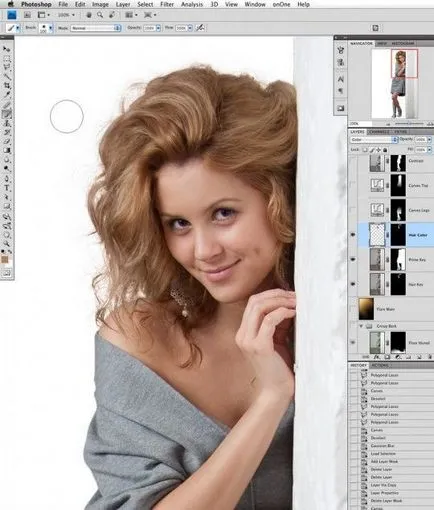
Task: Open the Filter menu
Action: (x=167, y=4)
